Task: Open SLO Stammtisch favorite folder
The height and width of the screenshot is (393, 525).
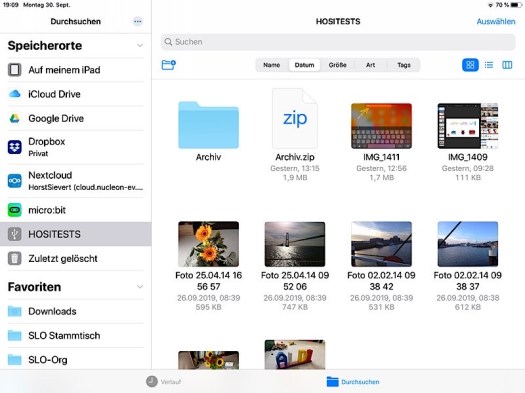Action: coord(76,335)
